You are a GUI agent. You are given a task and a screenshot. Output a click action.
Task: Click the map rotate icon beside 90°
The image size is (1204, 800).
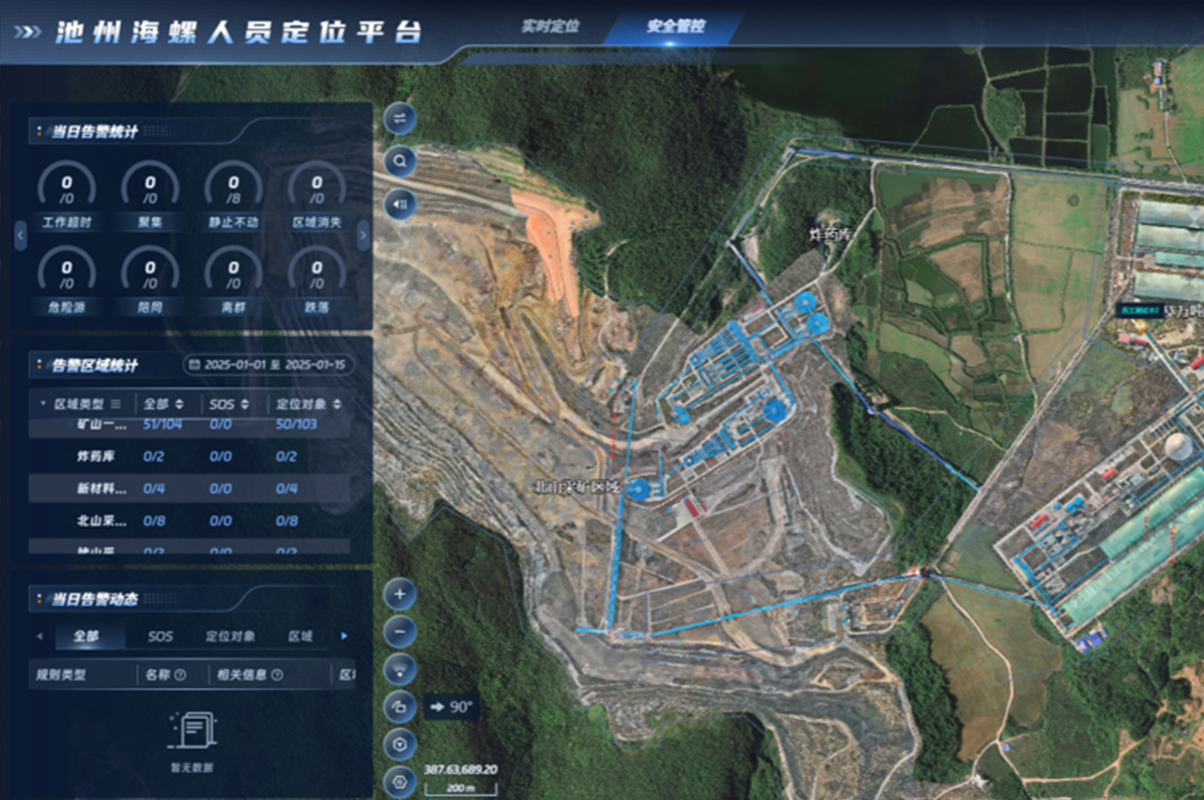click(x=400, y=707)
